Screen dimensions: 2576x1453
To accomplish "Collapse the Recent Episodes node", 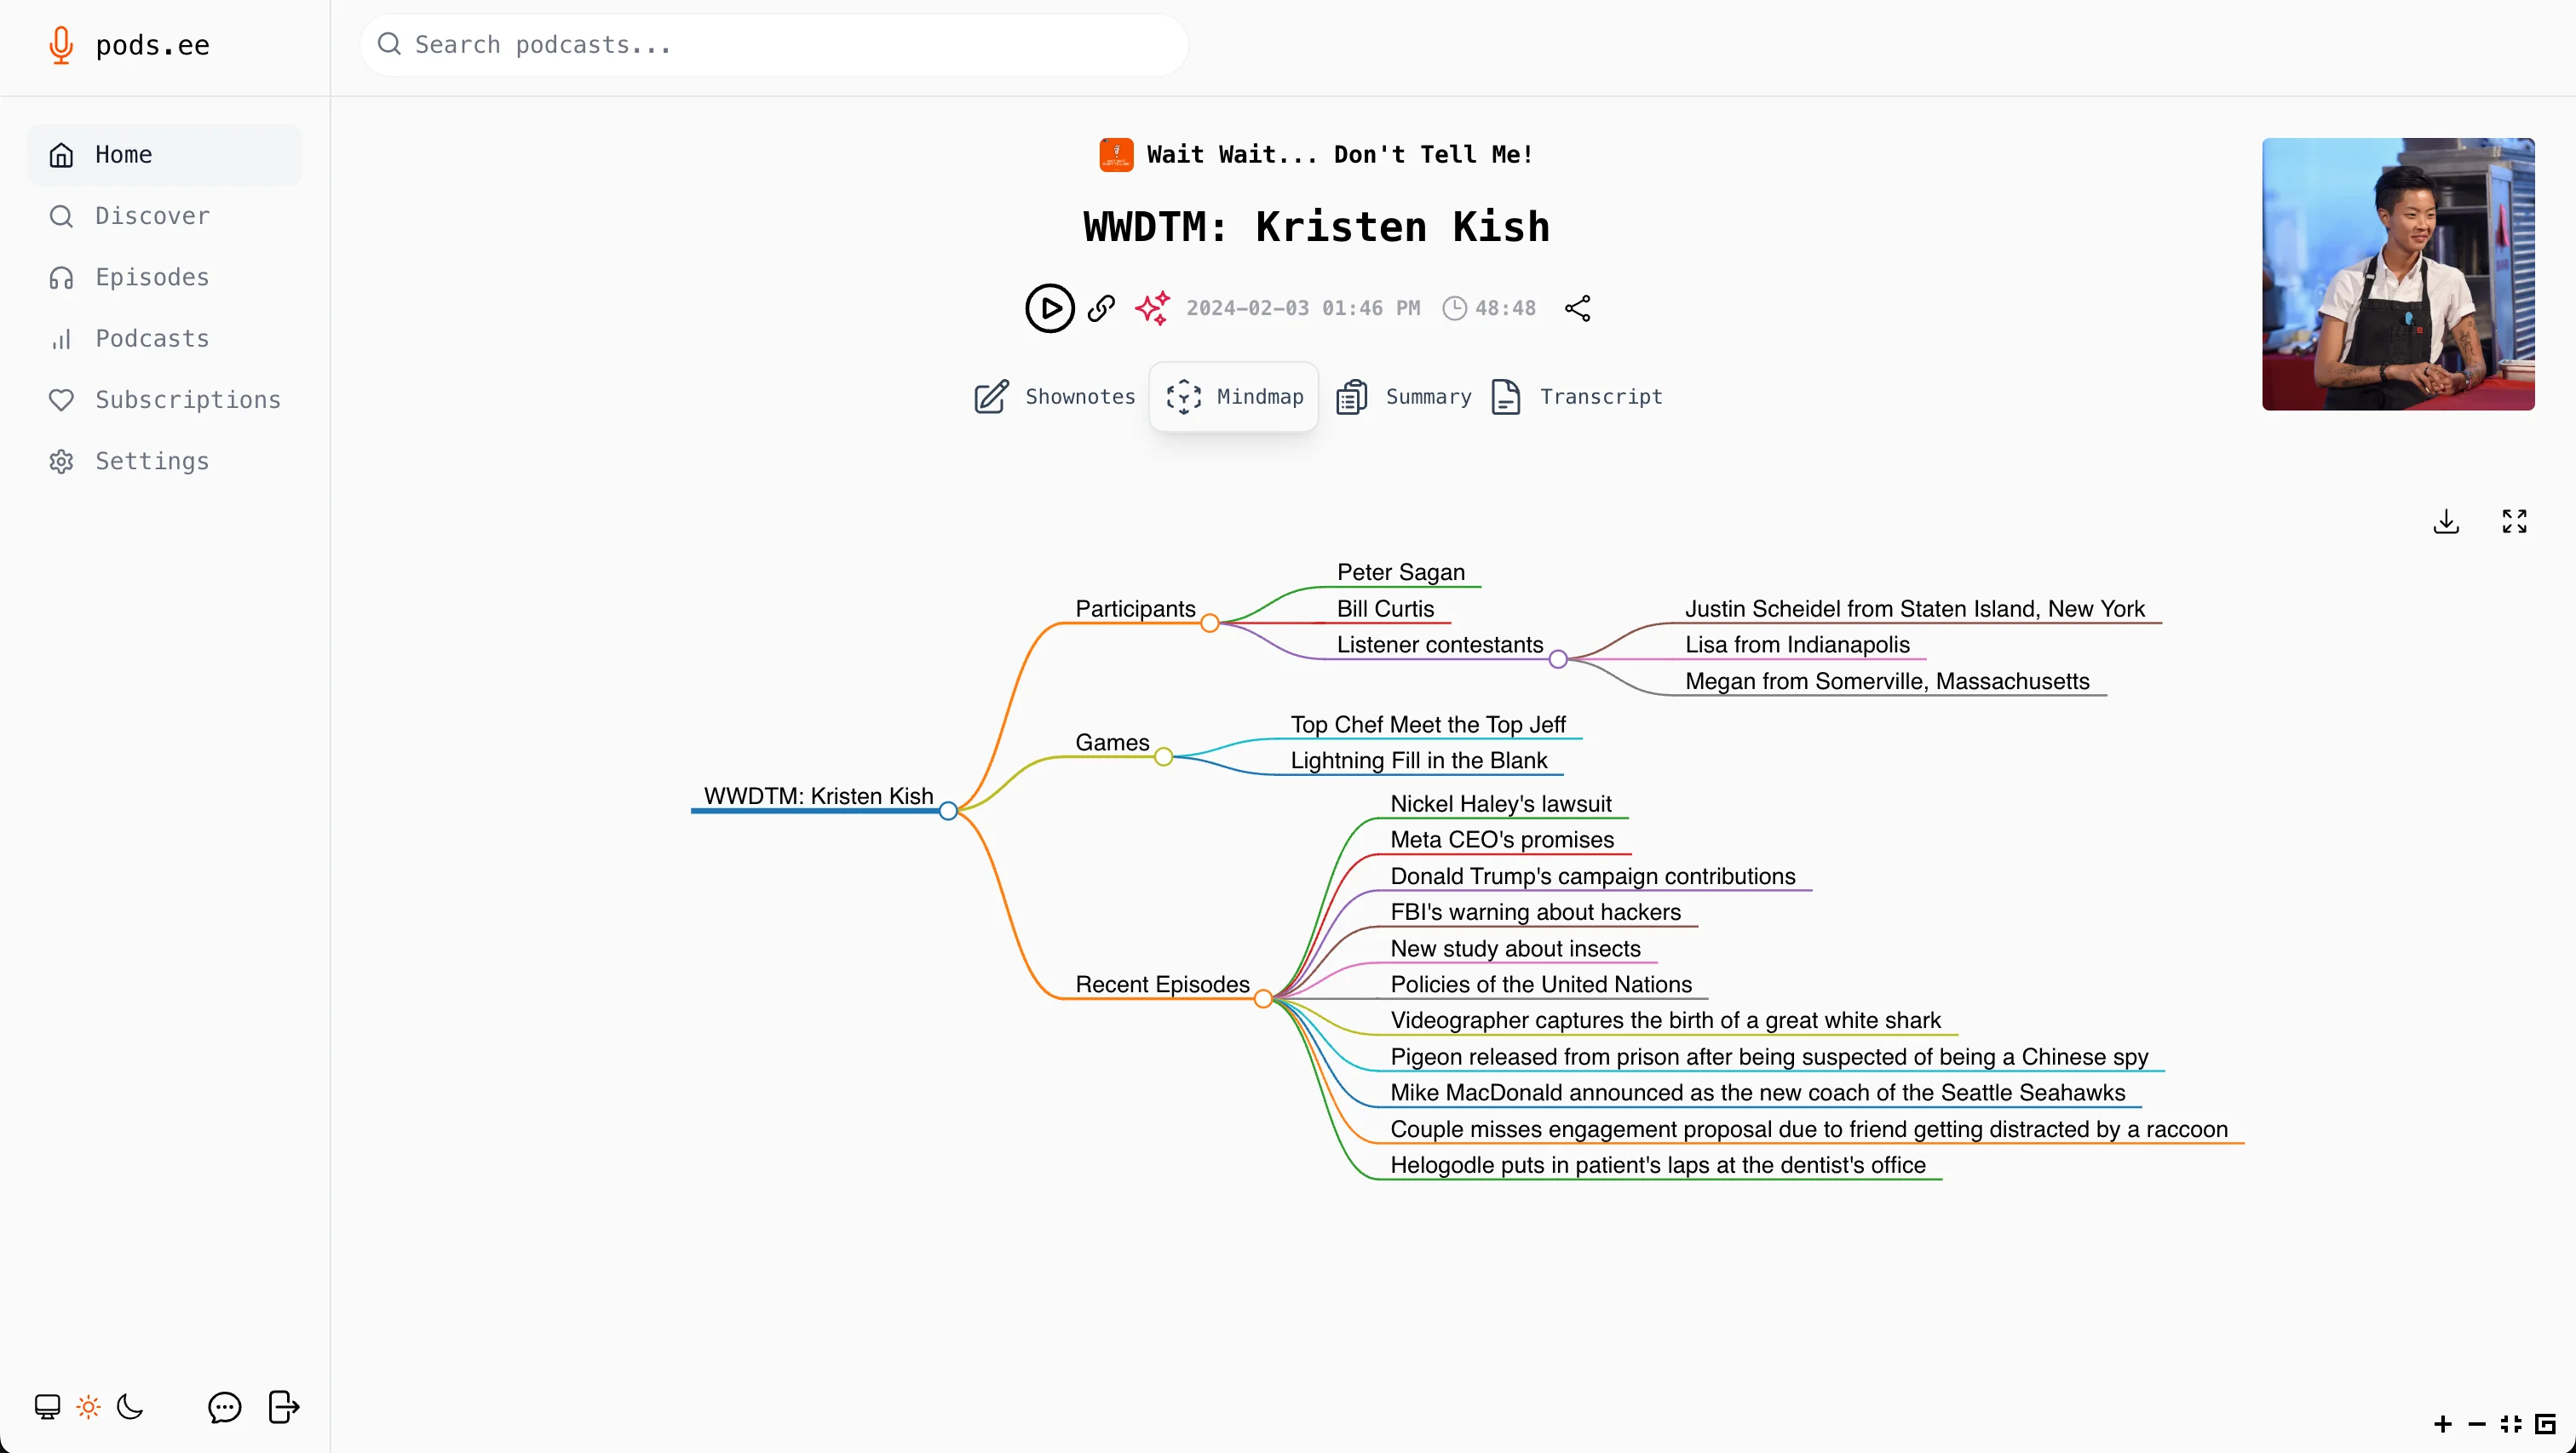I will (x=1263, y=998).
